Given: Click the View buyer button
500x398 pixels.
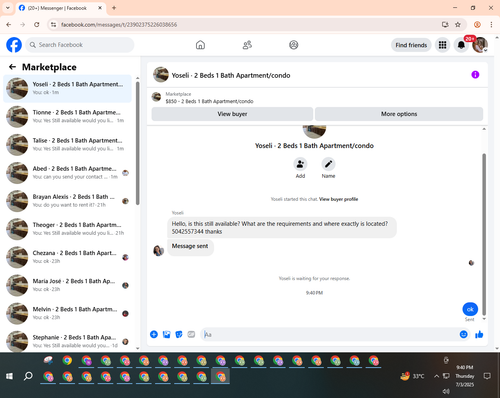Looking at the screenshot, I should [x=232, y=114].
